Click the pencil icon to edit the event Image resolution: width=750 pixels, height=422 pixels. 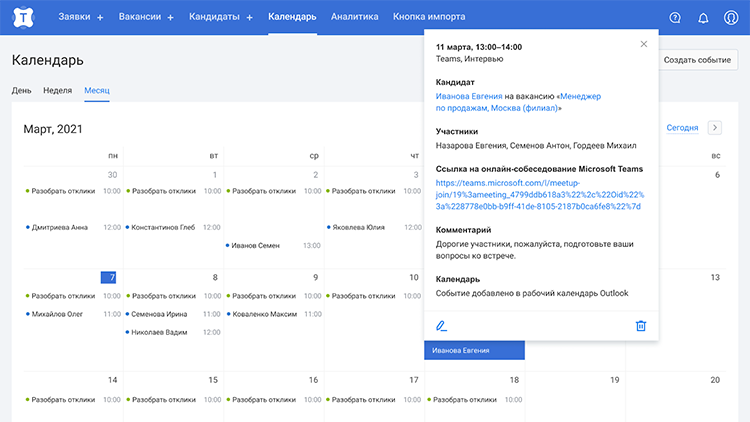(x=442, y=325)
